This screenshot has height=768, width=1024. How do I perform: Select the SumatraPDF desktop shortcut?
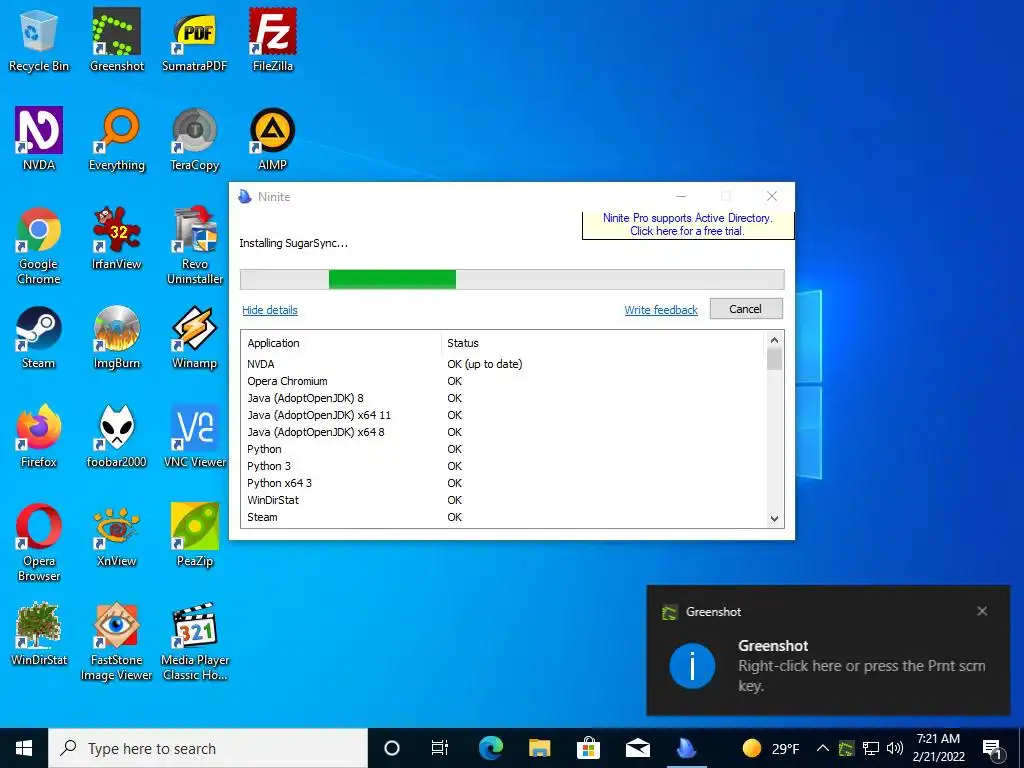(195, 39)
